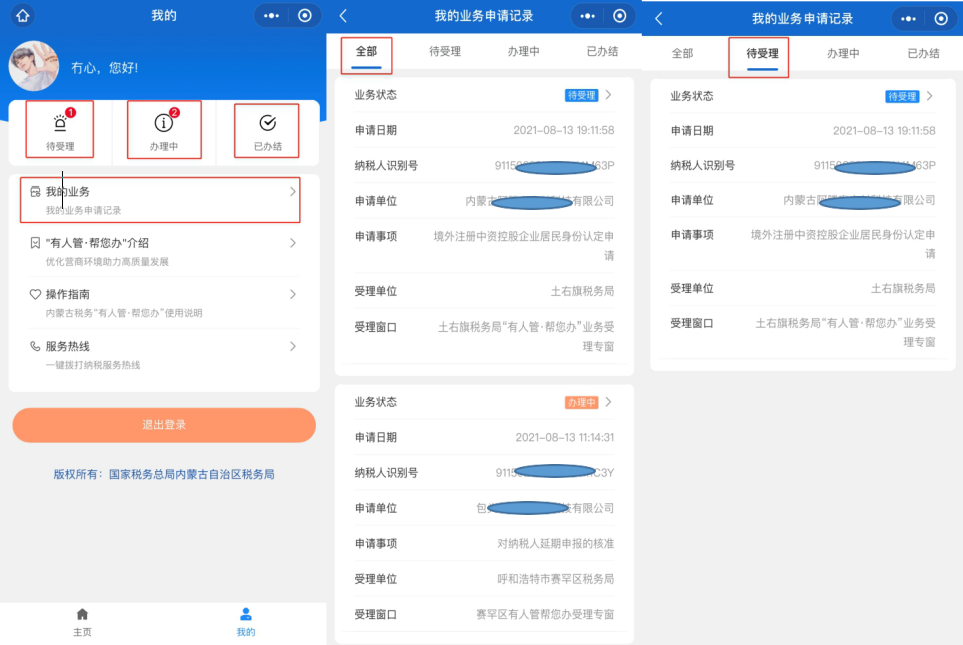Click date 2021-08-13 11:14:31

click(564, 437)
